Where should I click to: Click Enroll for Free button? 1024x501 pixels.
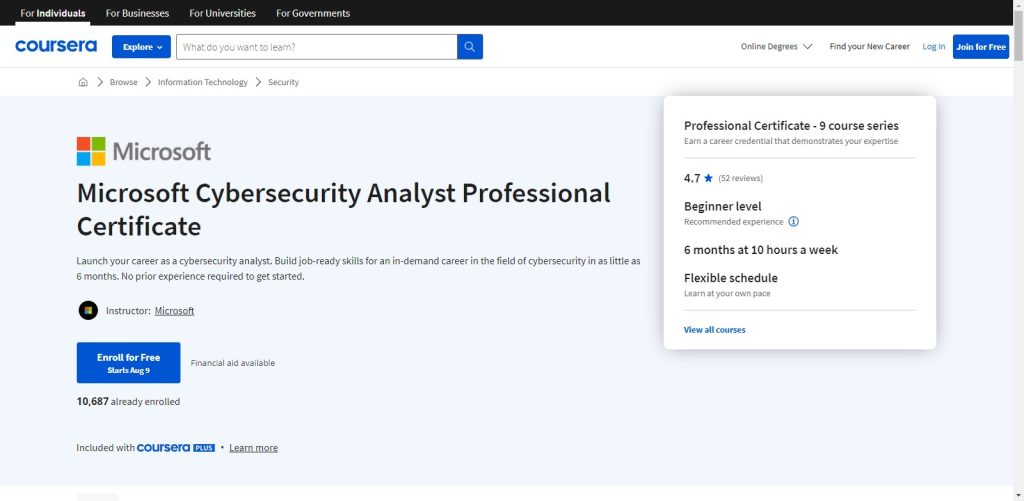tap(129, 363)
